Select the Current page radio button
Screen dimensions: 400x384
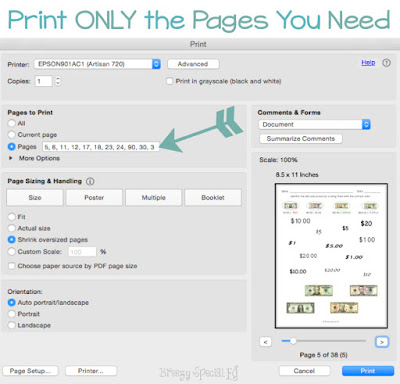tap(12, 135)
